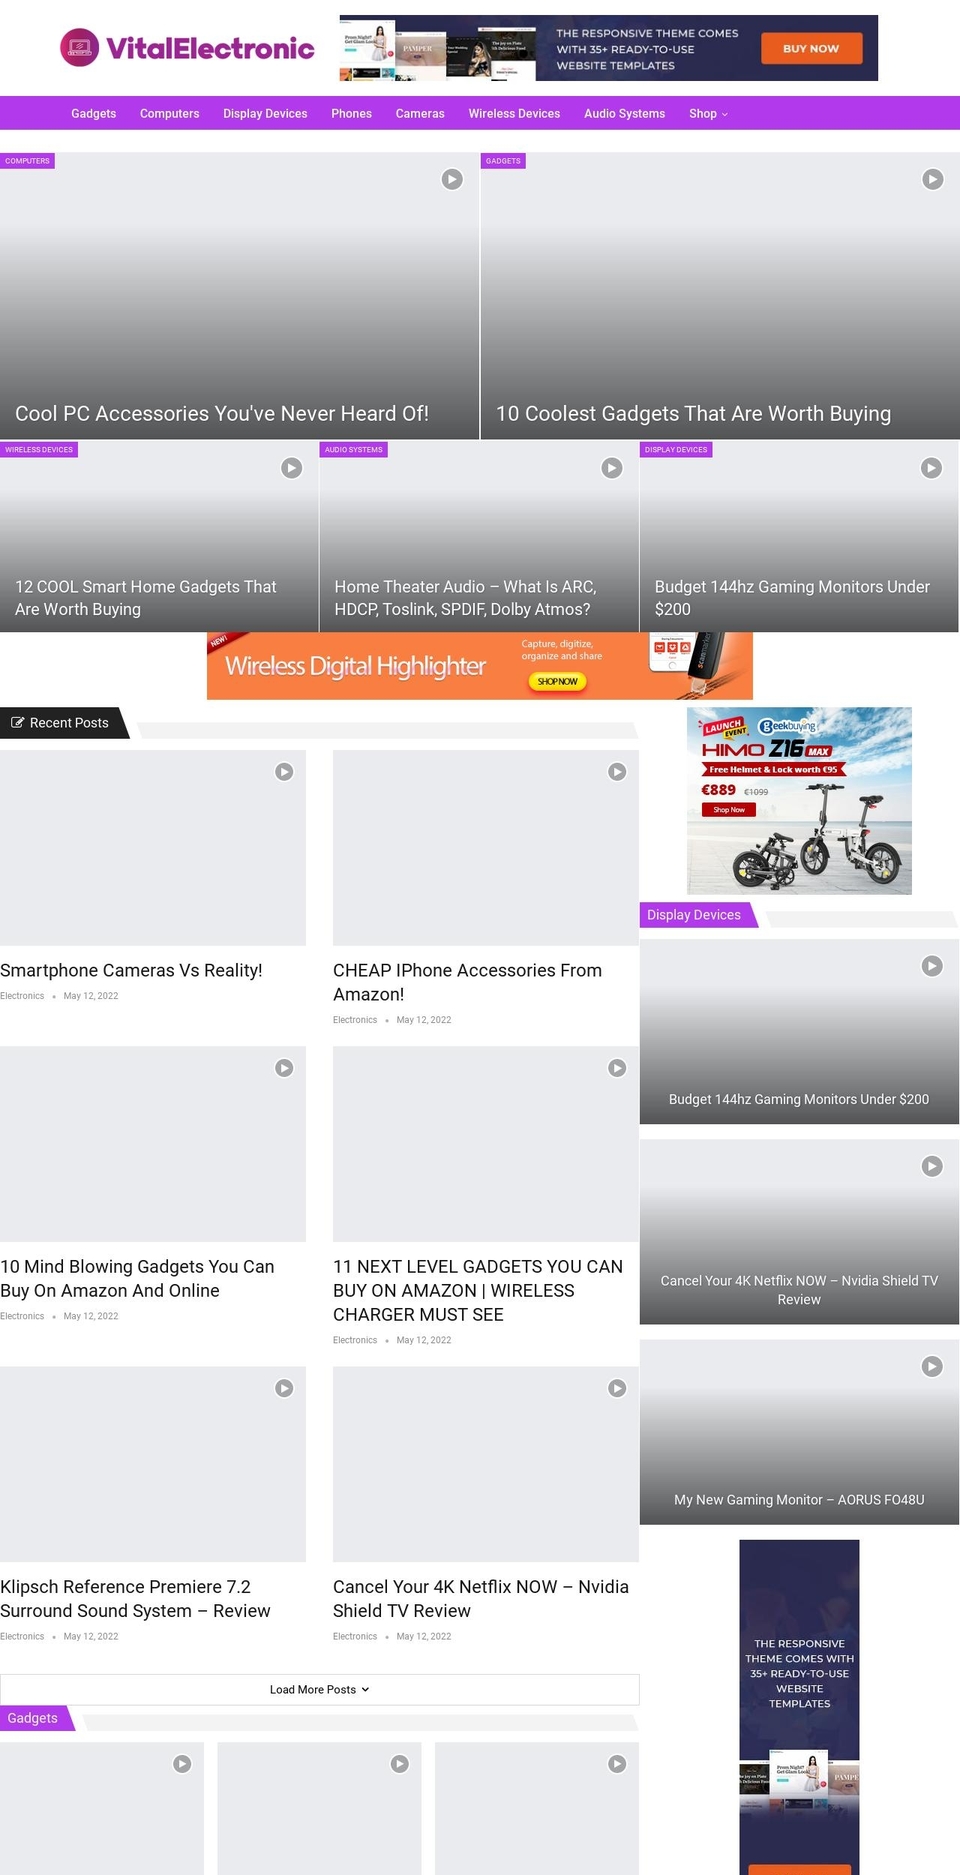Open Cool PC Accessories You've Never Heard Of article

(222, 414)
